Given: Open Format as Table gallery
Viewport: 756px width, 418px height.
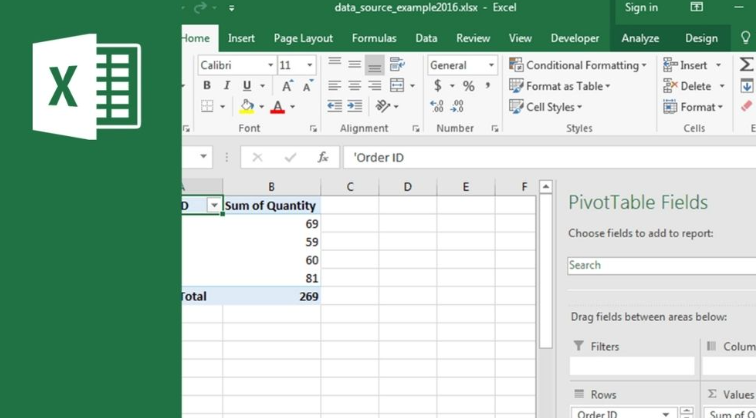Looking at the screenshot, I should pyautogui.click(x=560, y=86).
